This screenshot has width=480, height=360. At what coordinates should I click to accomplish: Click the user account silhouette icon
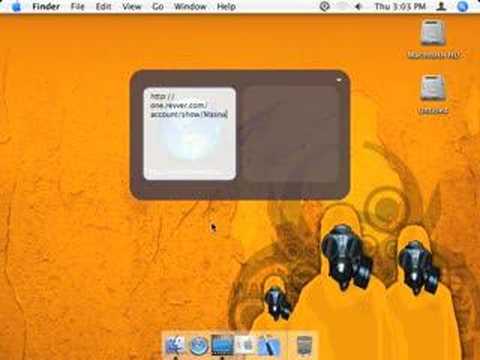coord(442,6)
